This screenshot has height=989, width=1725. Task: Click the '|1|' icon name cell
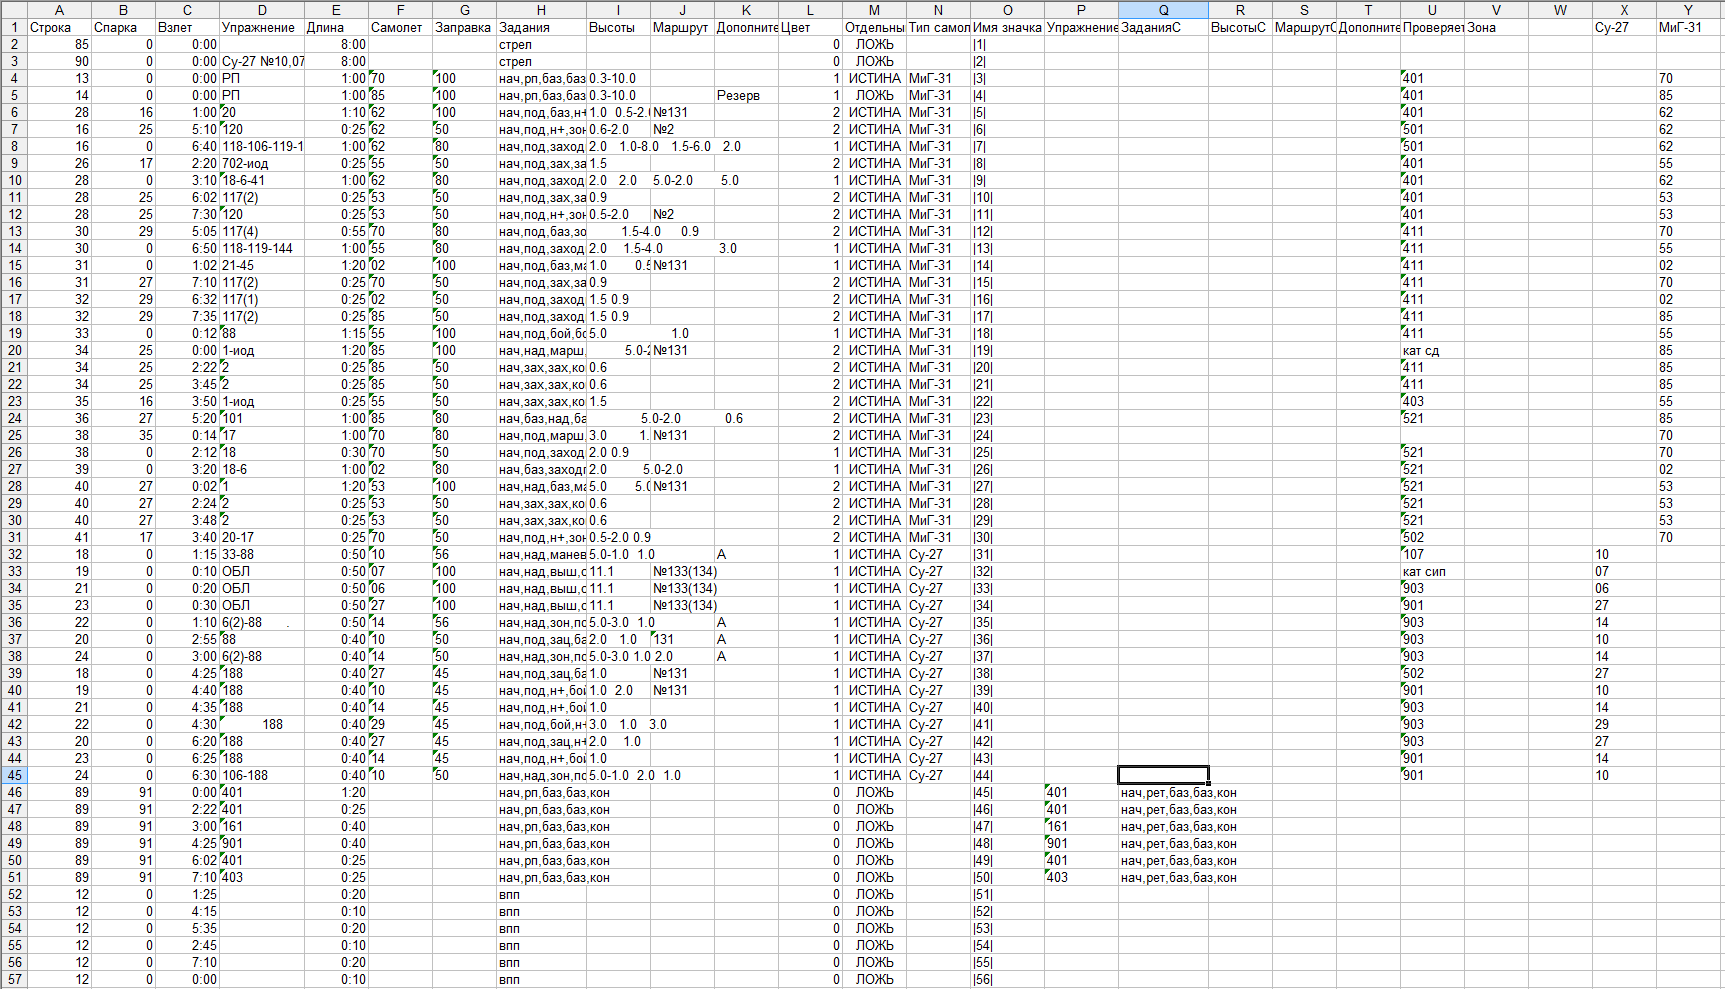1007,44
